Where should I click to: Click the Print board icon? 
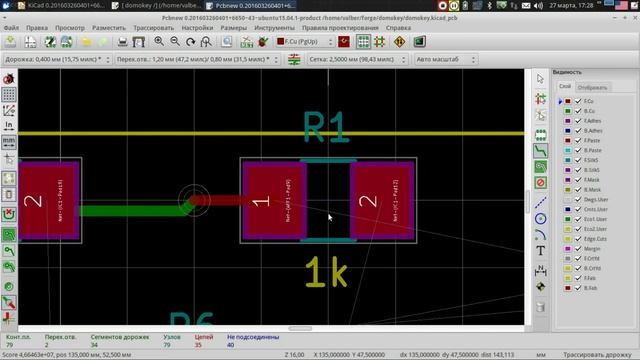(x=122, y=41)
